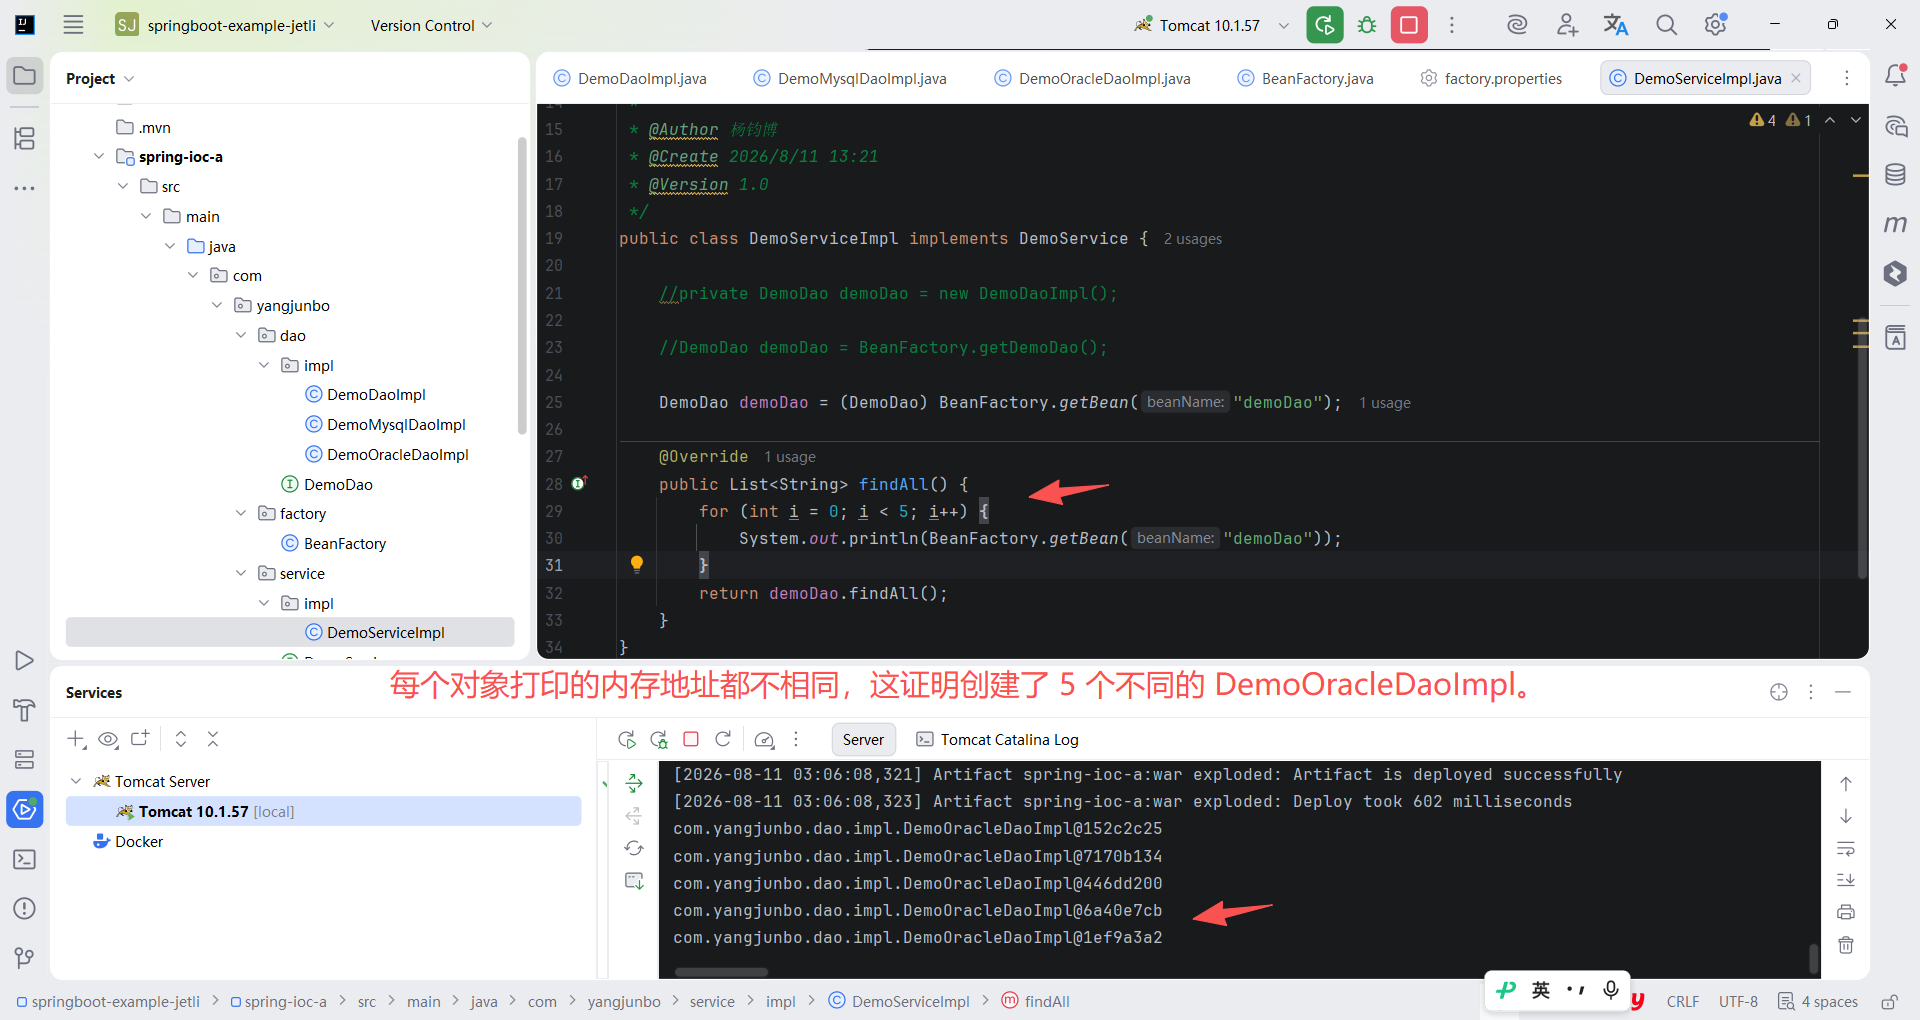Select the Server console tab
This screenshot has width=1920, height=1020.
coord(863,740)
